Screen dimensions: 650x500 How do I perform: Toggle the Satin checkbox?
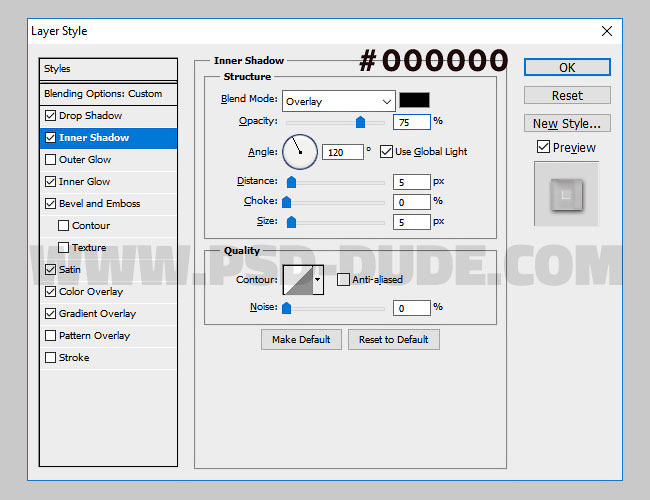tap(50, 269)
